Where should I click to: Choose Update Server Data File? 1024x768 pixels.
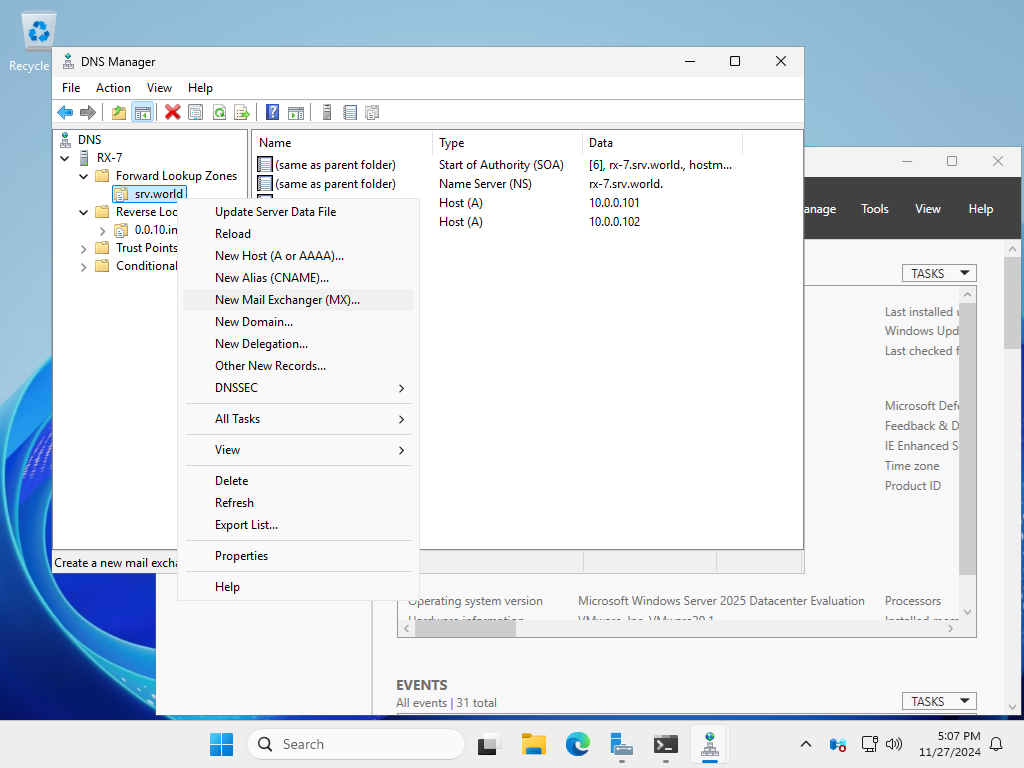click(x=298, y=212)
